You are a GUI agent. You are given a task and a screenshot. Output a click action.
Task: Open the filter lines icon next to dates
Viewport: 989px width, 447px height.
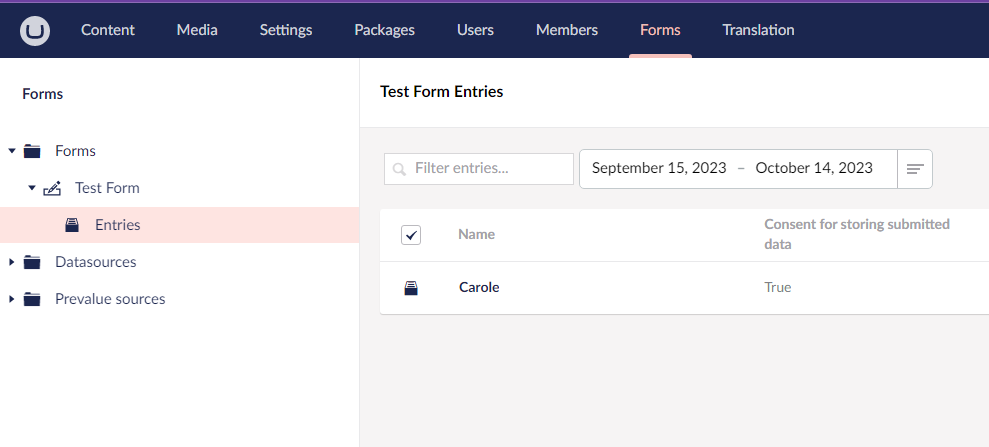(x=915, y=169)
